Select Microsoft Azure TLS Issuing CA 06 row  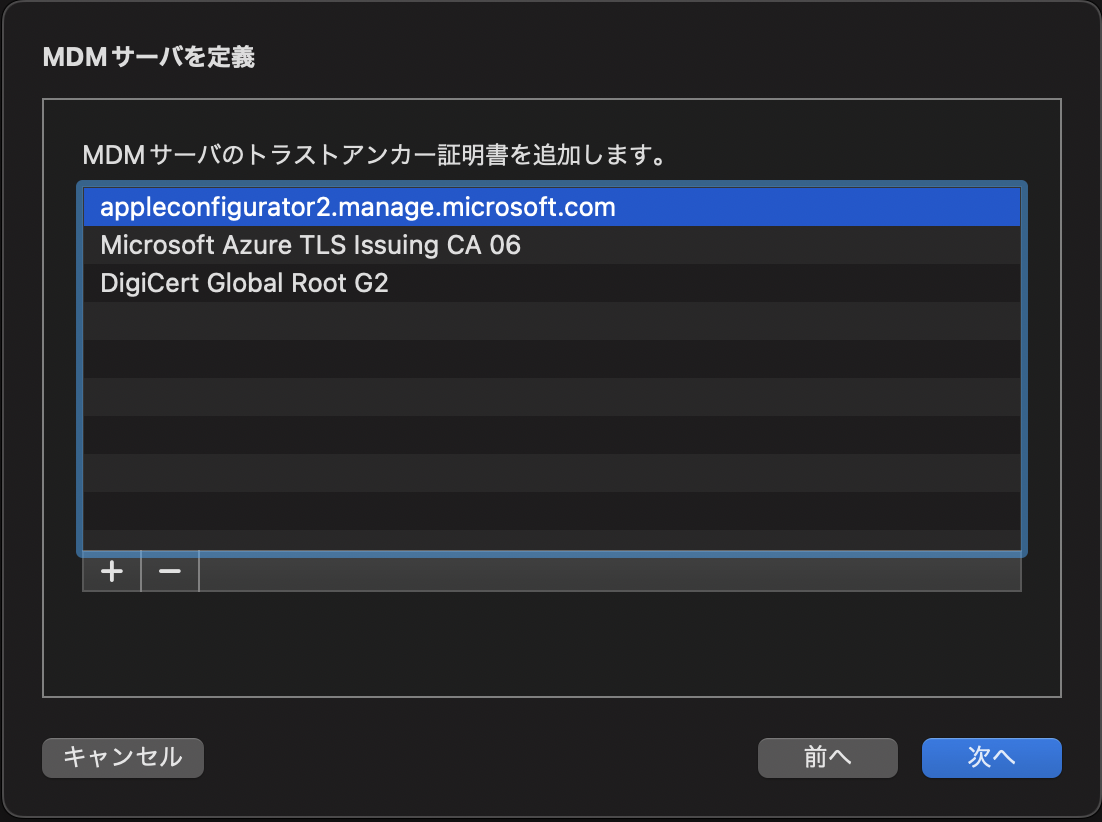552,245
